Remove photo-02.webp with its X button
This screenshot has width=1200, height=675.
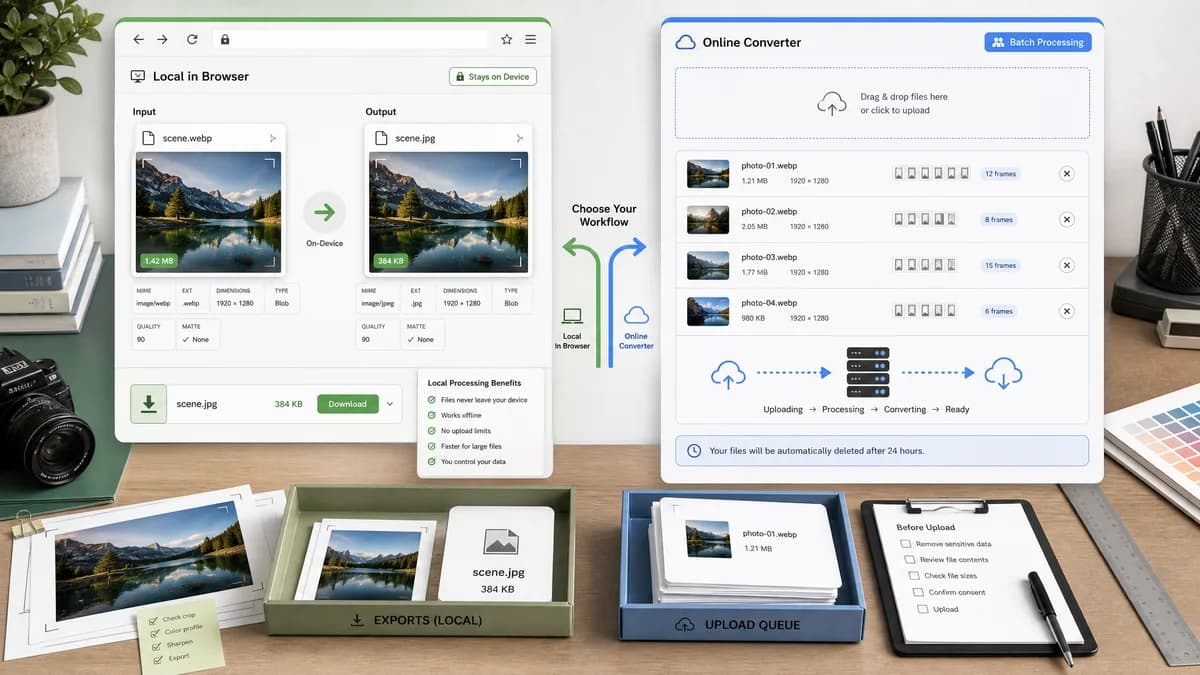1066,219
